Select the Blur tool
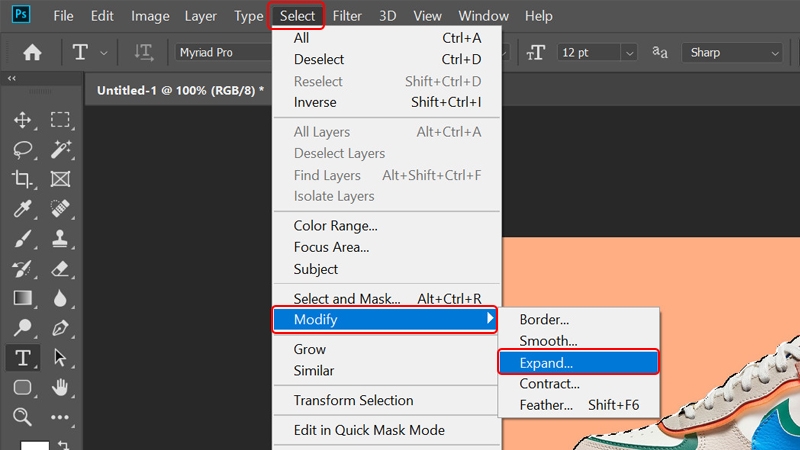The height and width of the screenshot is (450, 800). (x=60, y=298)
